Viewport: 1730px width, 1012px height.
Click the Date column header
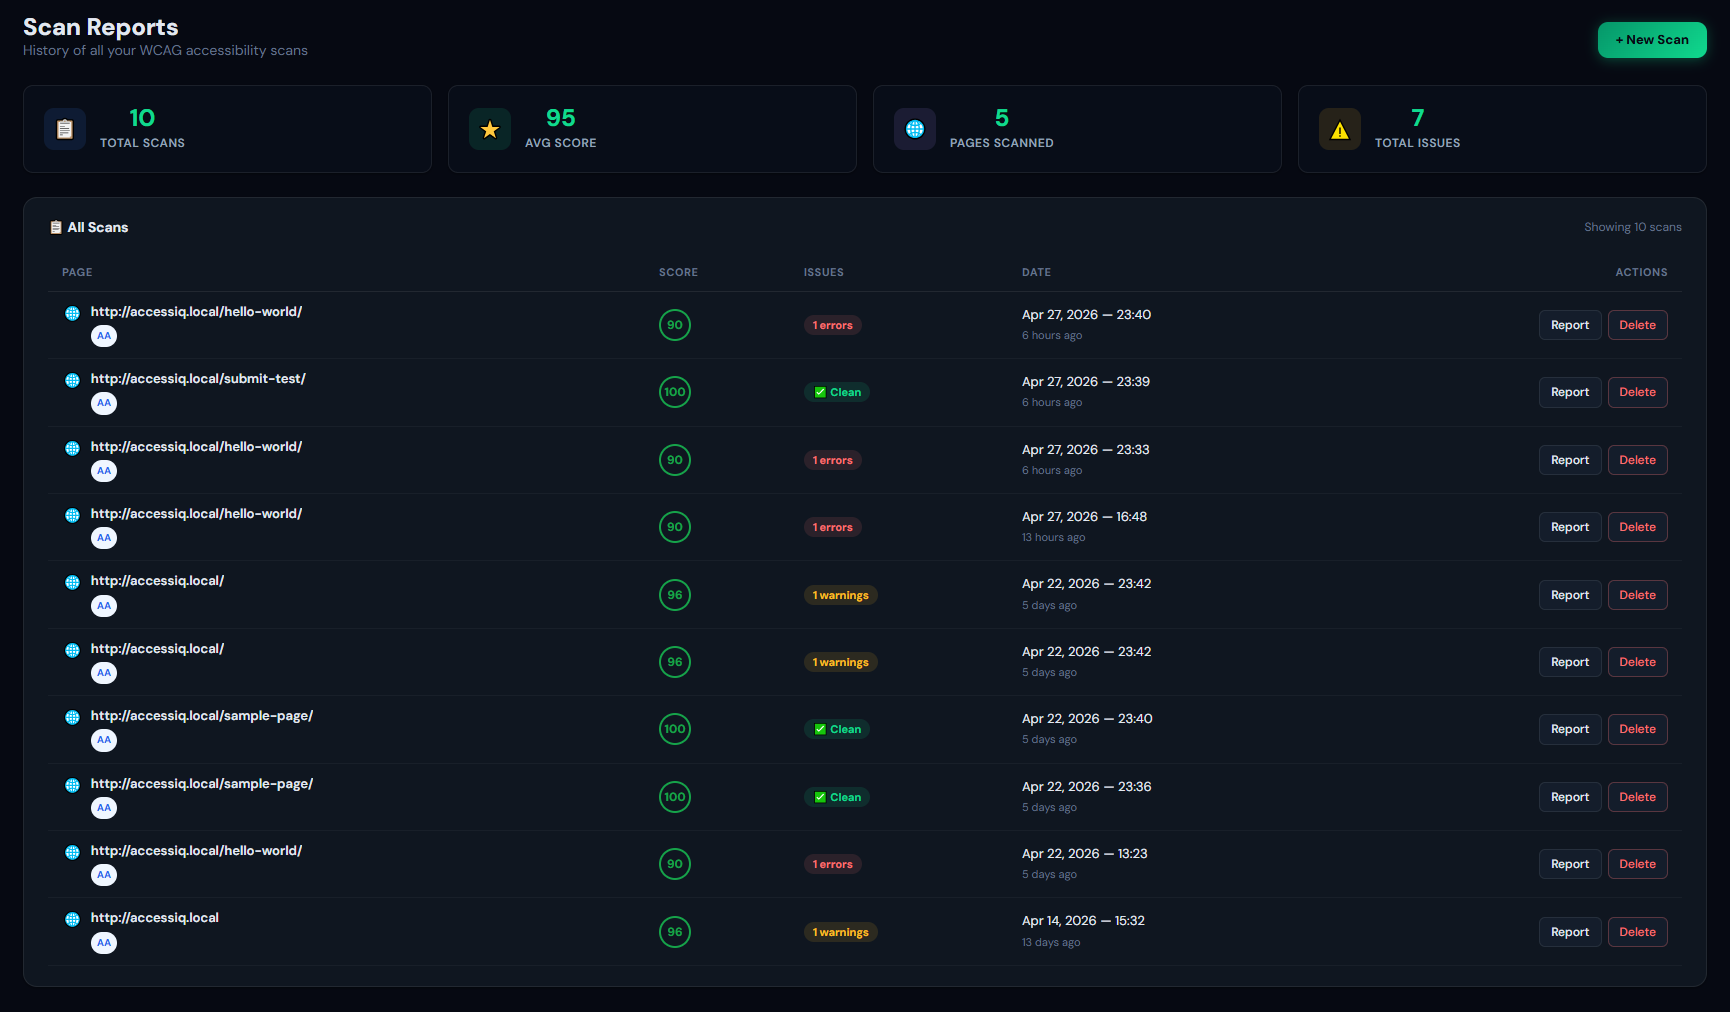(x=1036, y=272)
